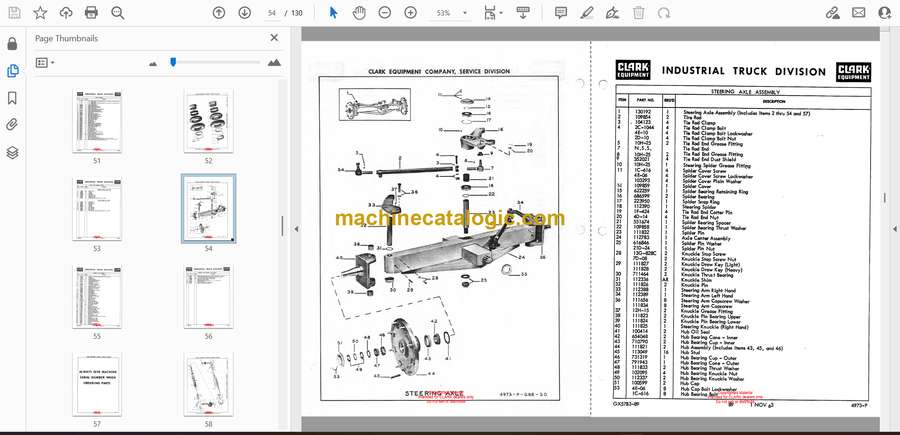Select page 51 thumbnail

[x=97, y=121]
